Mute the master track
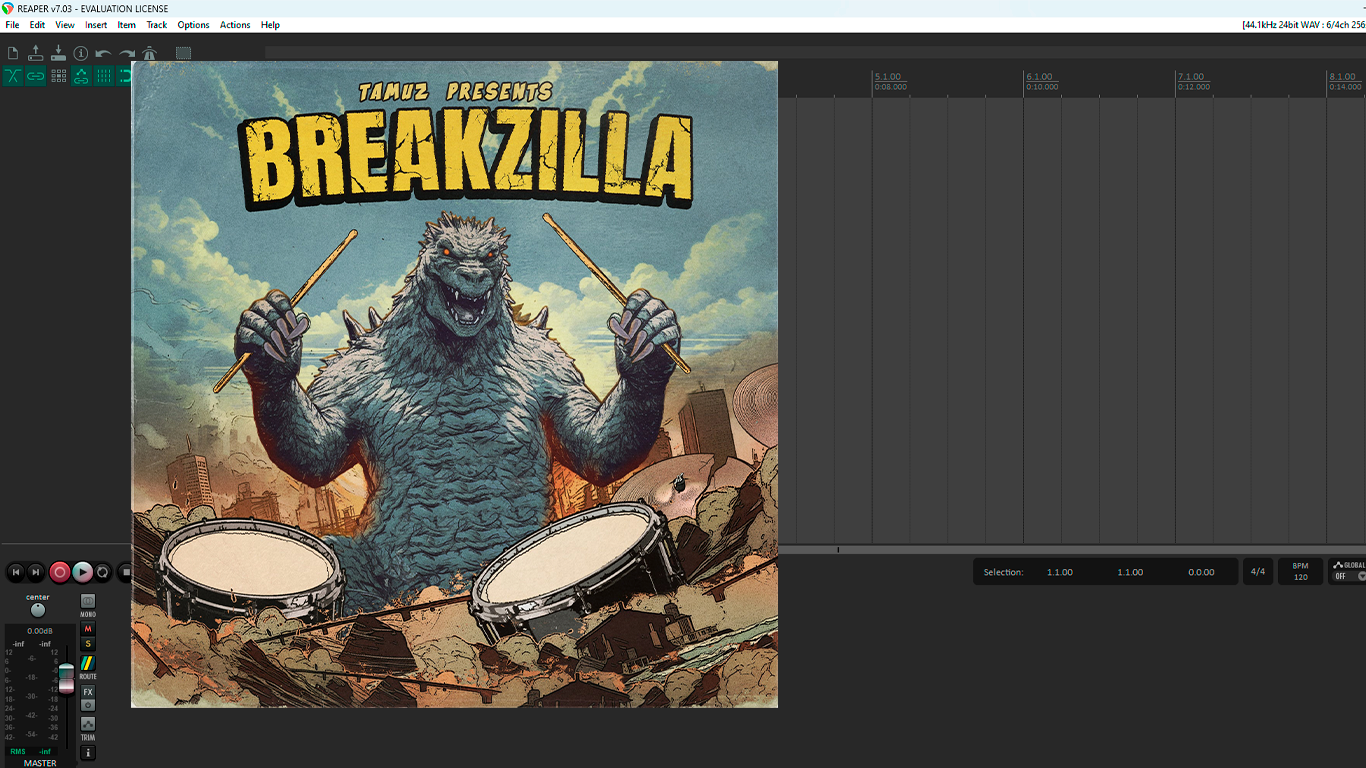Screen dimensions: 1366x768 88,629
